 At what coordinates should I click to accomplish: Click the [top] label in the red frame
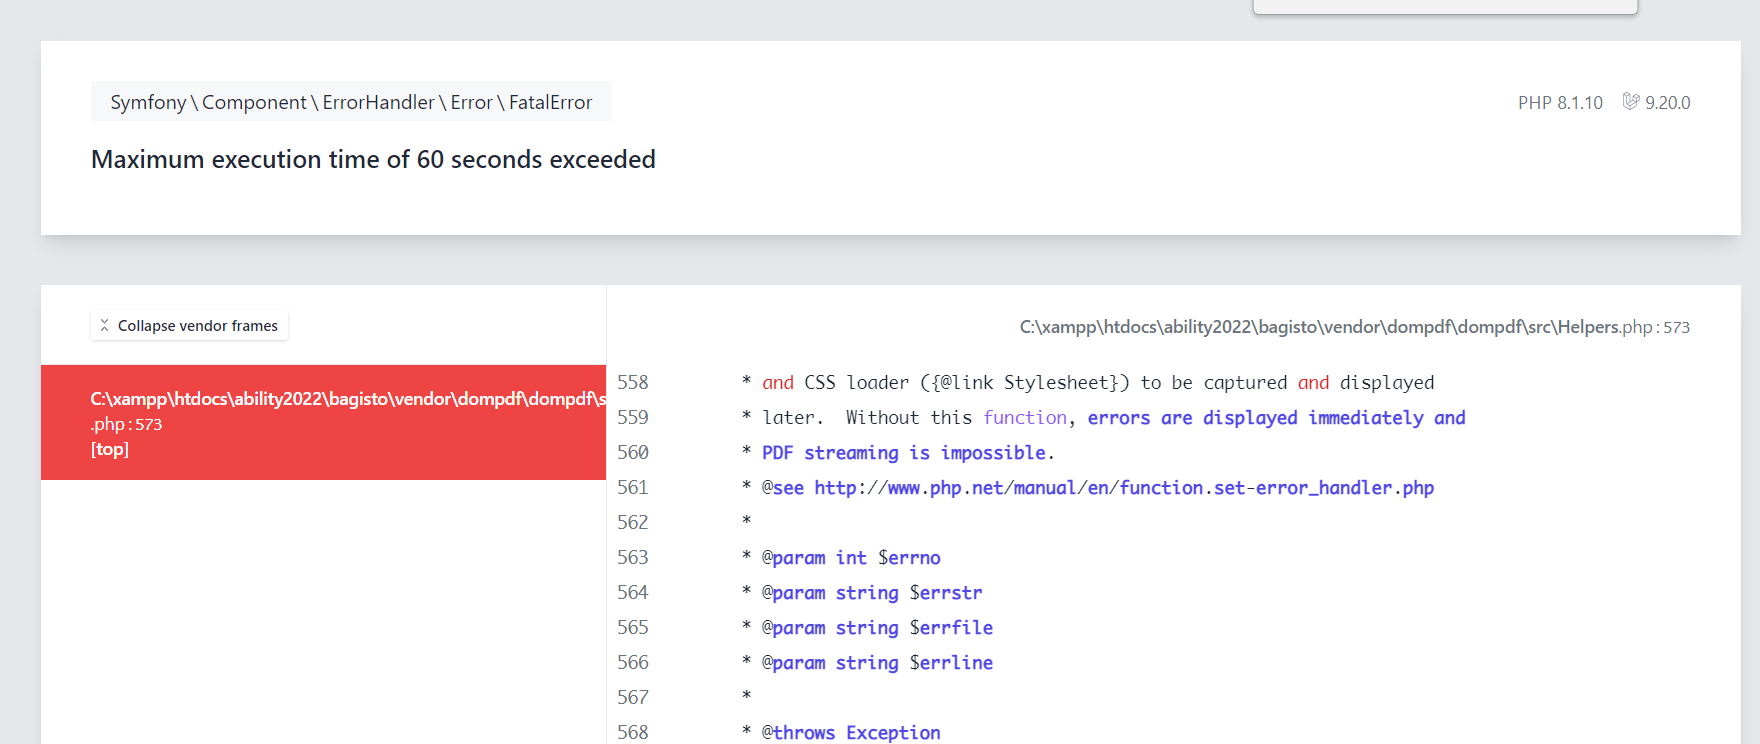(110, 449)
